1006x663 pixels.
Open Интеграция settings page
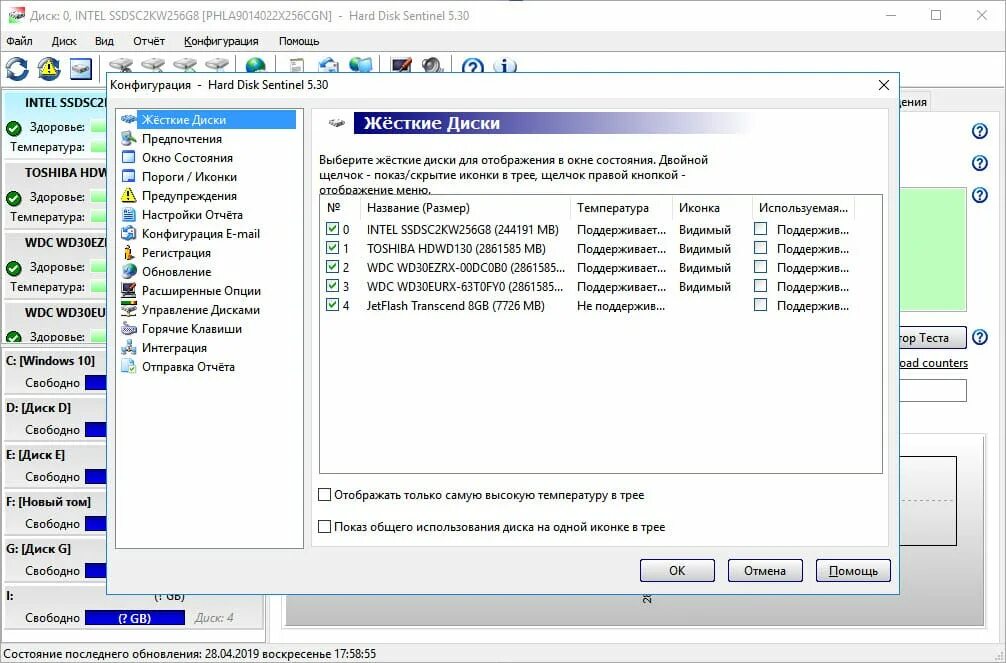pyautogui.click(x=174, y=348)
